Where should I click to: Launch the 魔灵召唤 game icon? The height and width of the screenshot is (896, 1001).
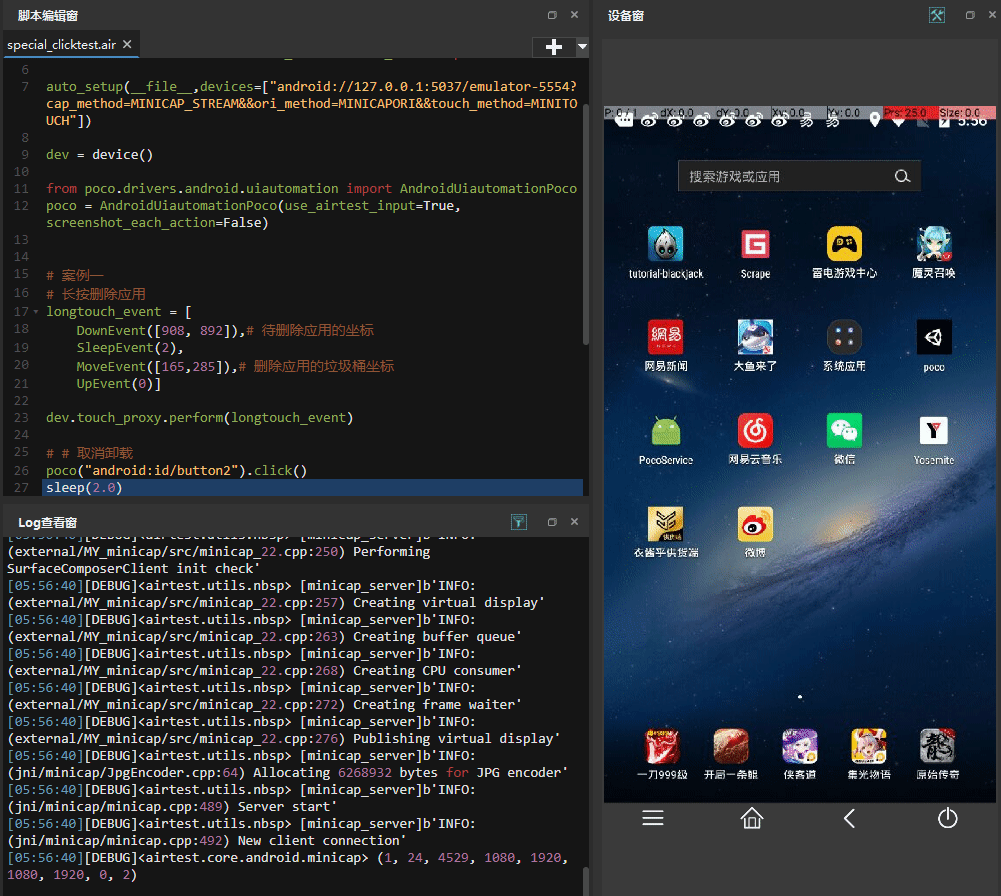[934, 244]
